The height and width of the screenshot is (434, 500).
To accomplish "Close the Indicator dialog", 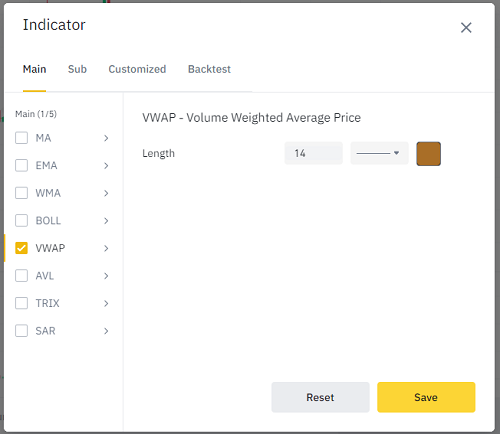I will (466, 27).
